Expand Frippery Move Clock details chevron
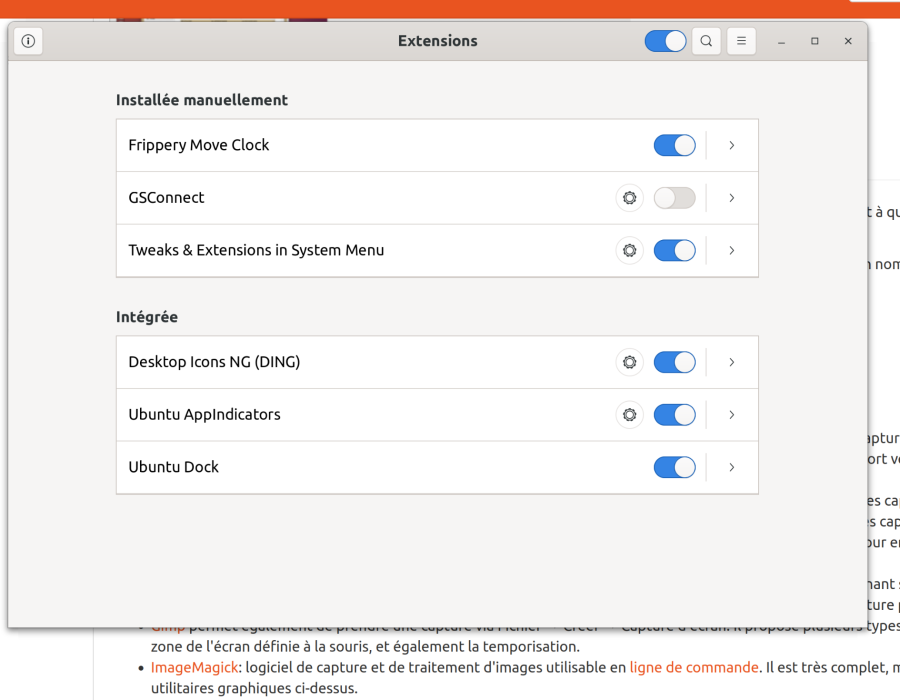 click(x=732, y=145)
